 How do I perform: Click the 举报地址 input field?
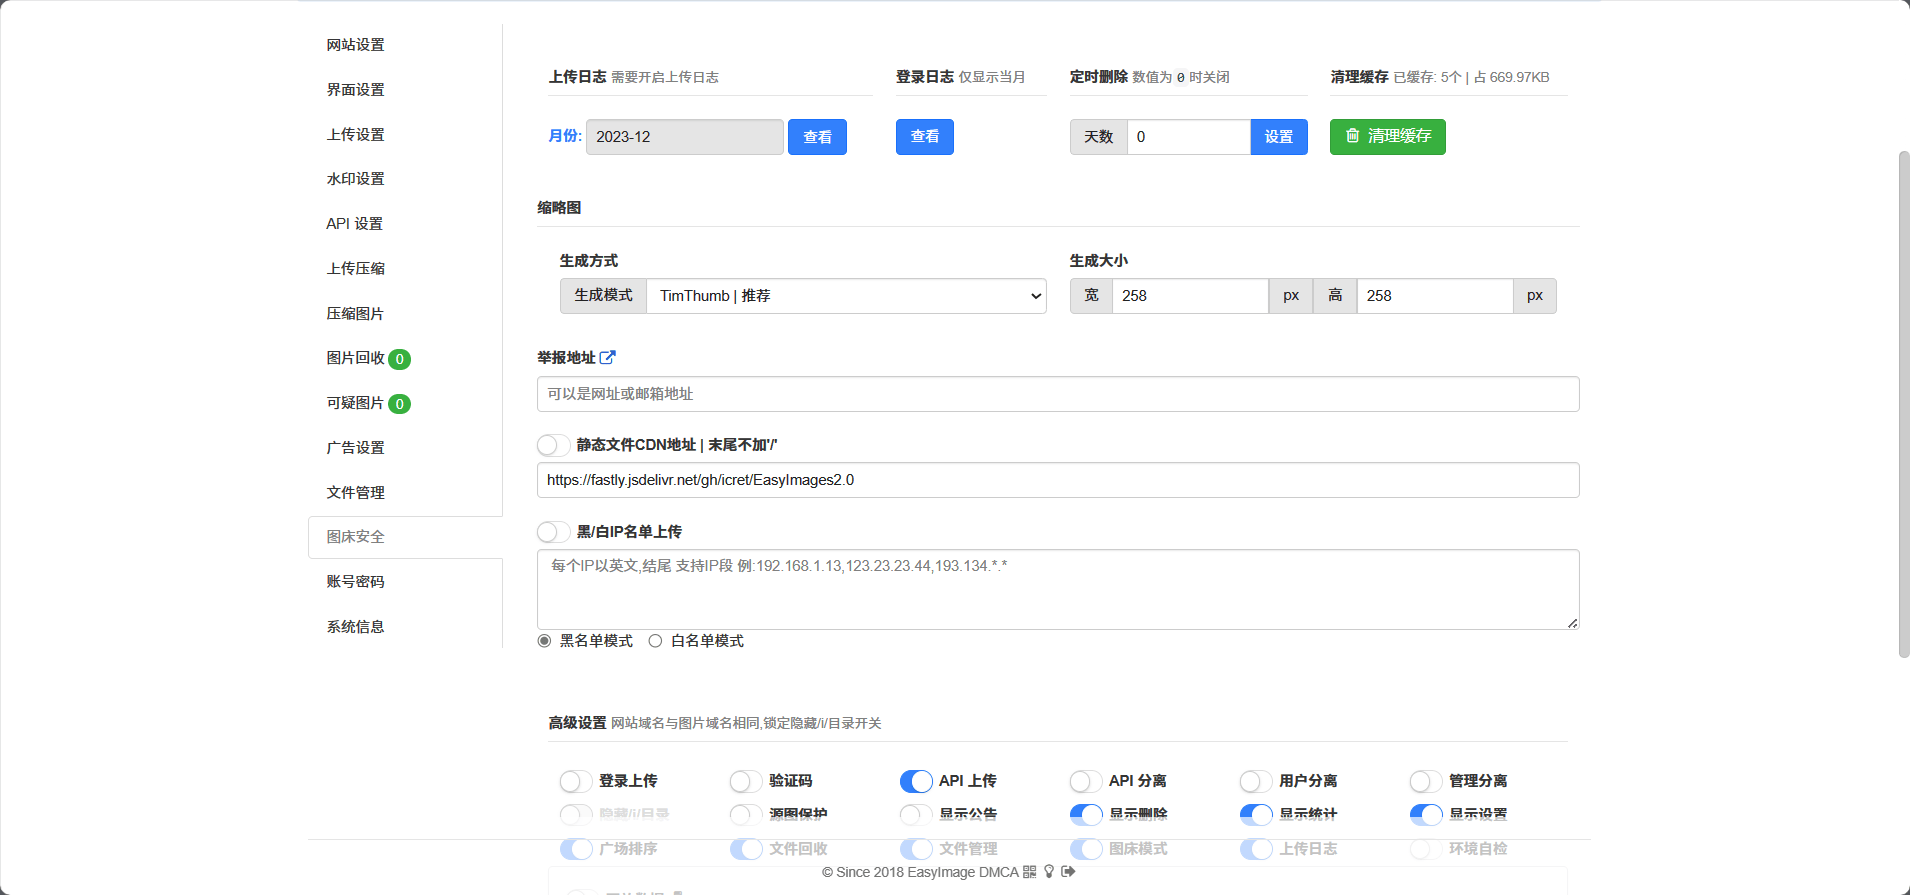coord(1057,394)
